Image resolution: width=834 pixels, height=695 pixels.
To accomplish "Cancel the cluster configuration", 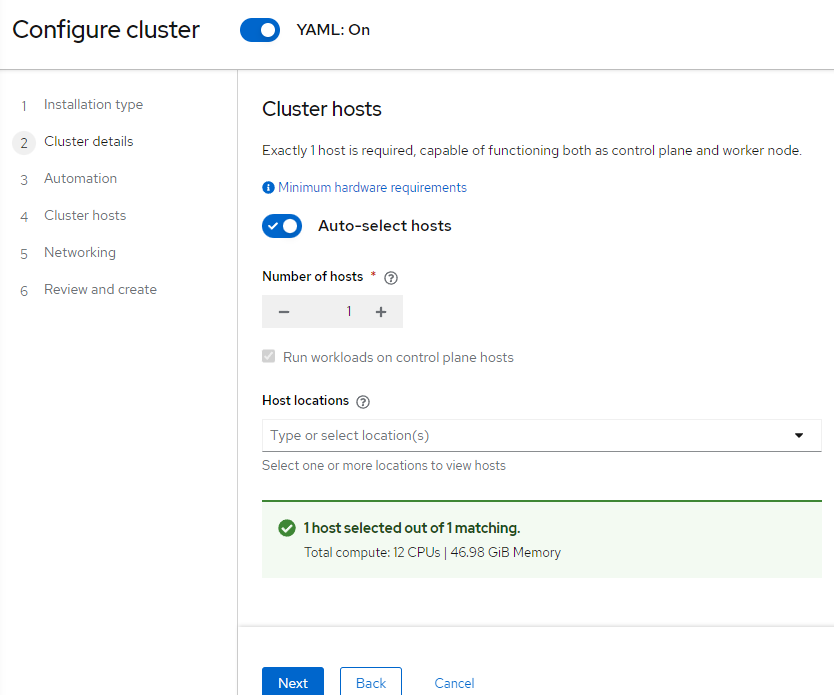I will [x=454, y=683].
